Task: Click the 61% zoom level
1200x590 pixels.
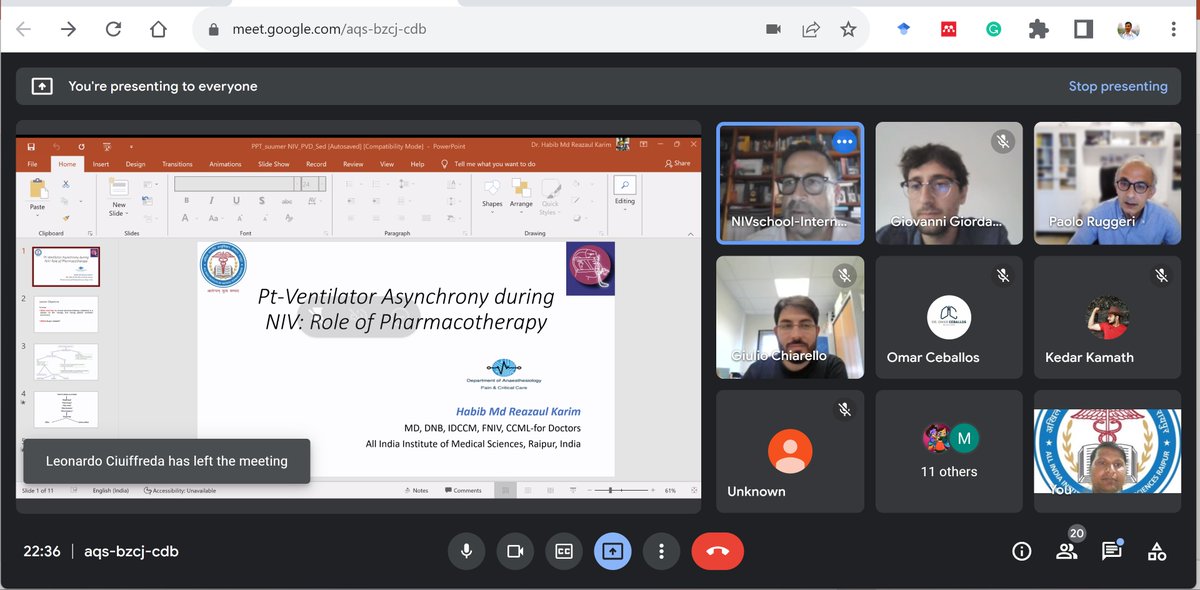Action: pos(670,490)
